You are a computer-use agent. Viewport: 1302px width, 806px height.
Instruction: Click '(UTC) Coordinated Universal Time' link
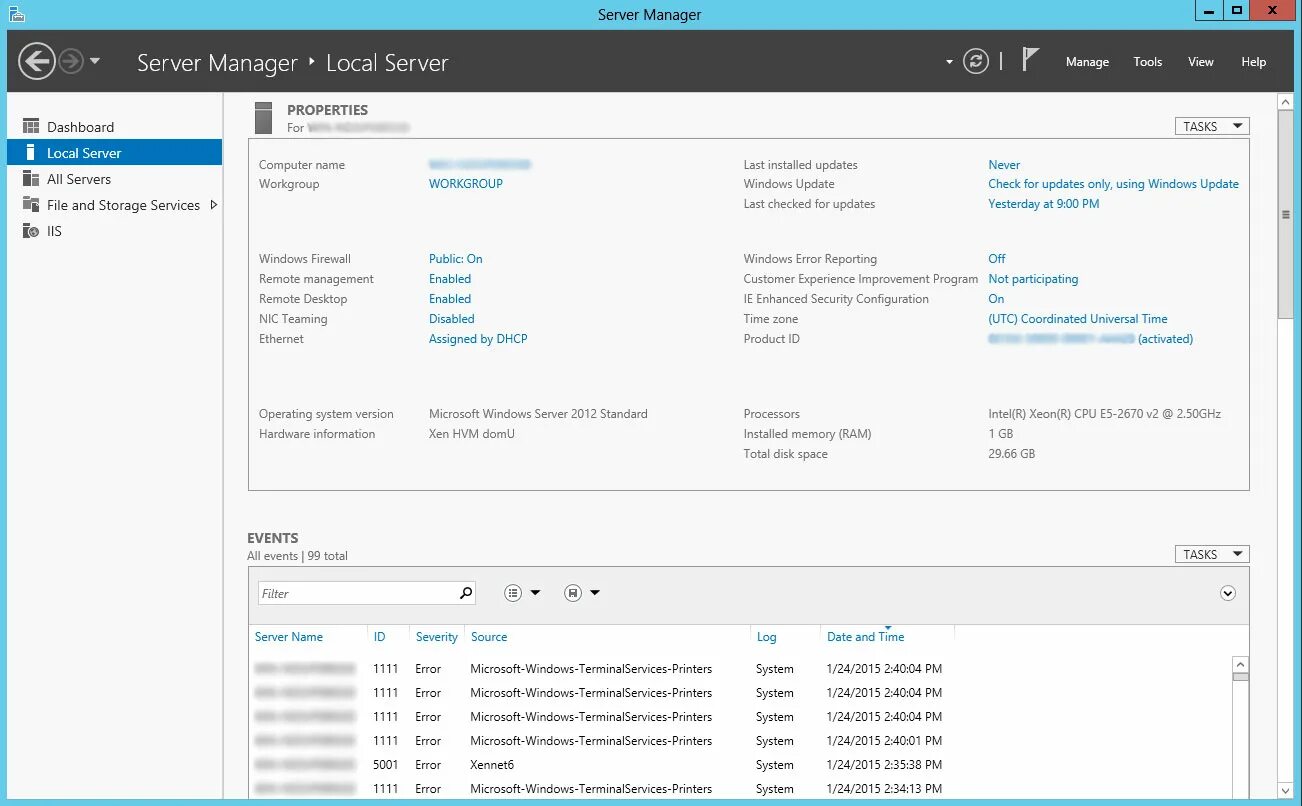(x=1078, y=319)
